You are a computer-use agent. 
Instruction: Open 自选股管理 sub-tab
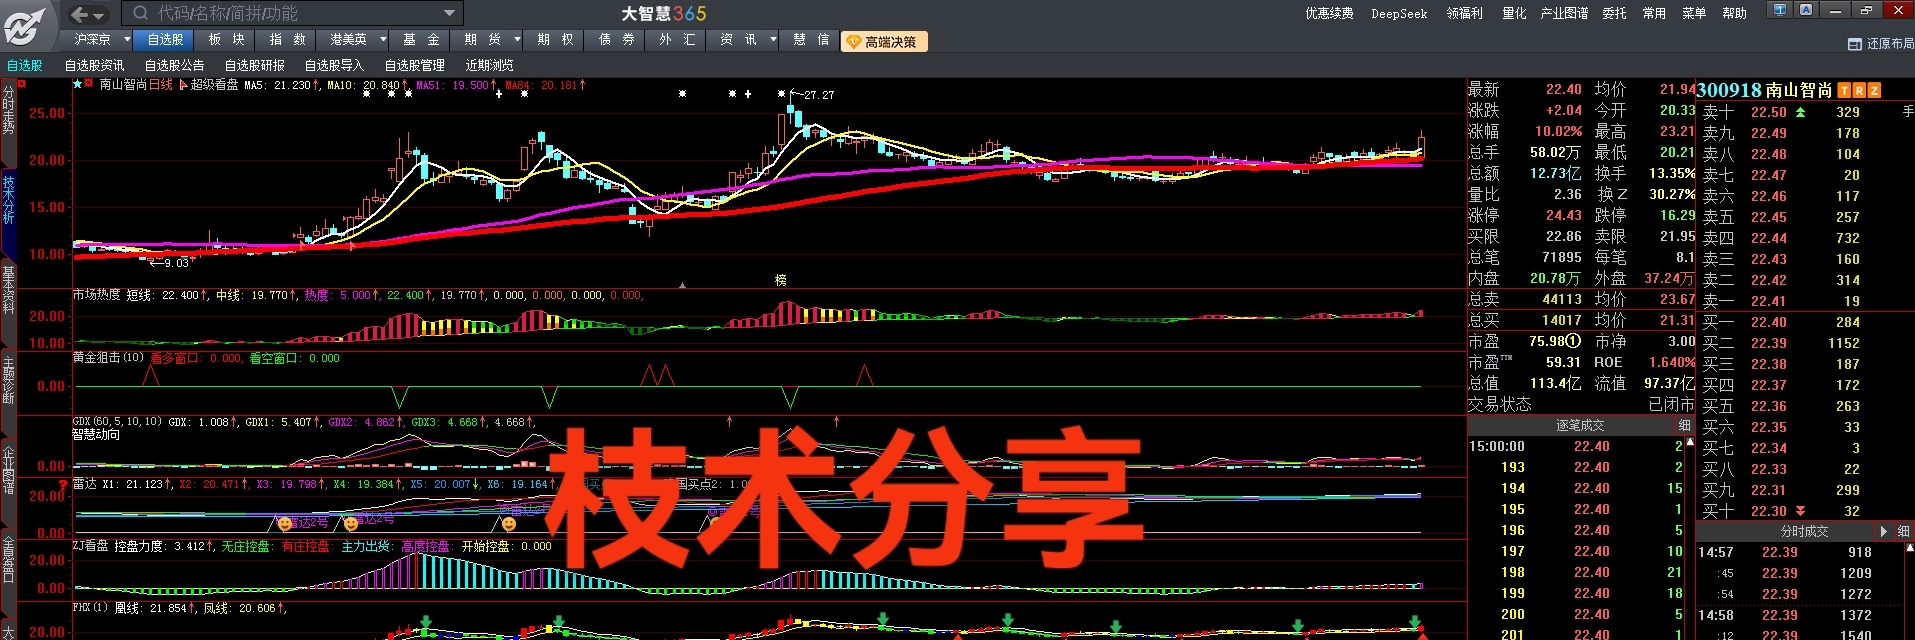pyautogui.click(x=415, y=65)
